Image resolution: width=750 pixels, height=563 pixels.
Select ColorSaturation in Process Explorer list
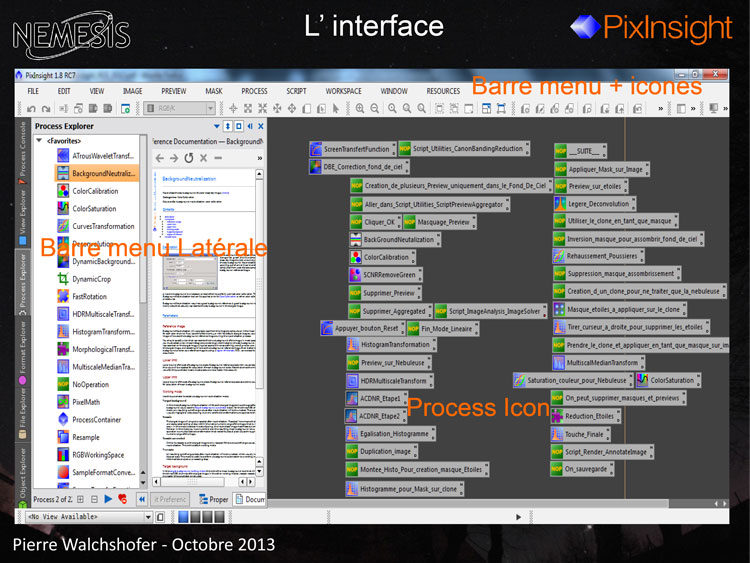[x=87, y=209]
